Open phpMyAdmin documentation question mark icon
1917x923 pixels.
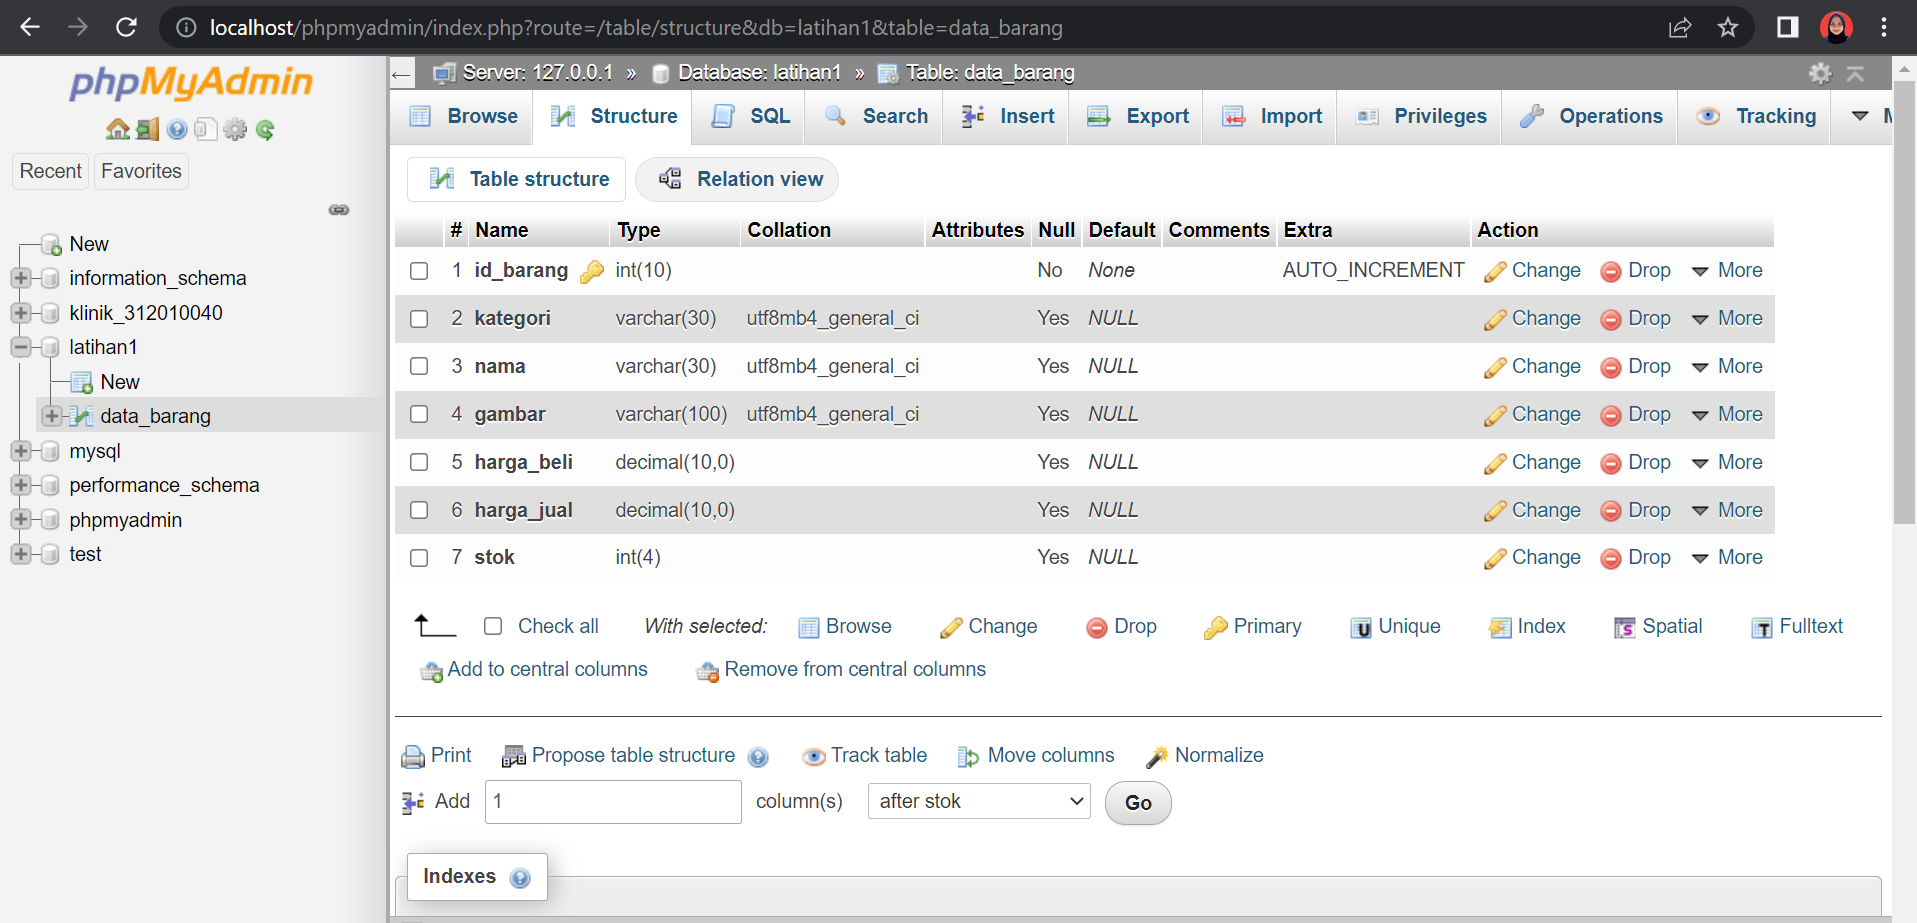[178, 129]
